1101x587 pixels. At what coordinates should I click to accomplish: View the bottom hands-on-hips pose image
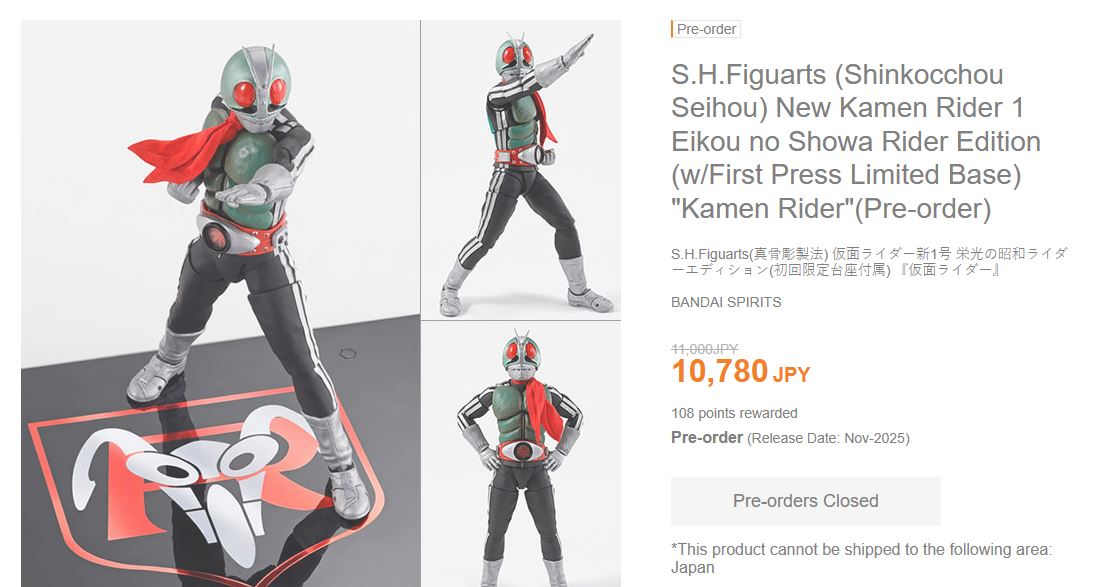click(521, 454)
